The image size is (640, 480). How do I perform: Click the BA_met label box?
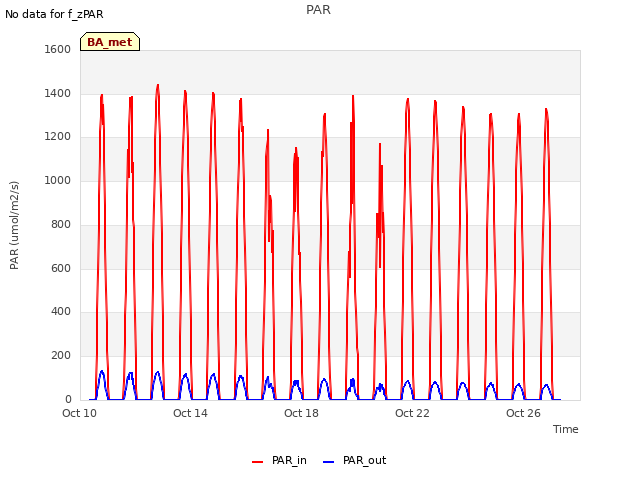(x=110, y=42)
